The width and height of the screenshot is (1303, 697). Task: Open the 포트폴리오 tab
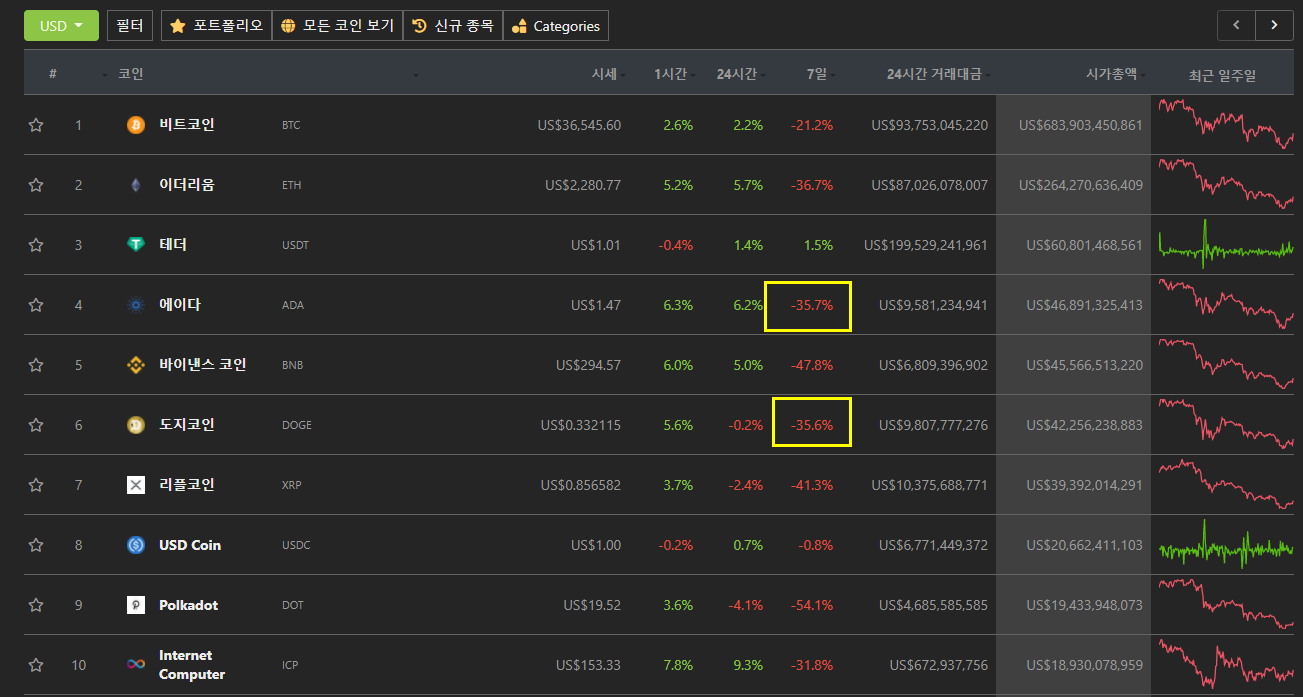coord(216,25)
